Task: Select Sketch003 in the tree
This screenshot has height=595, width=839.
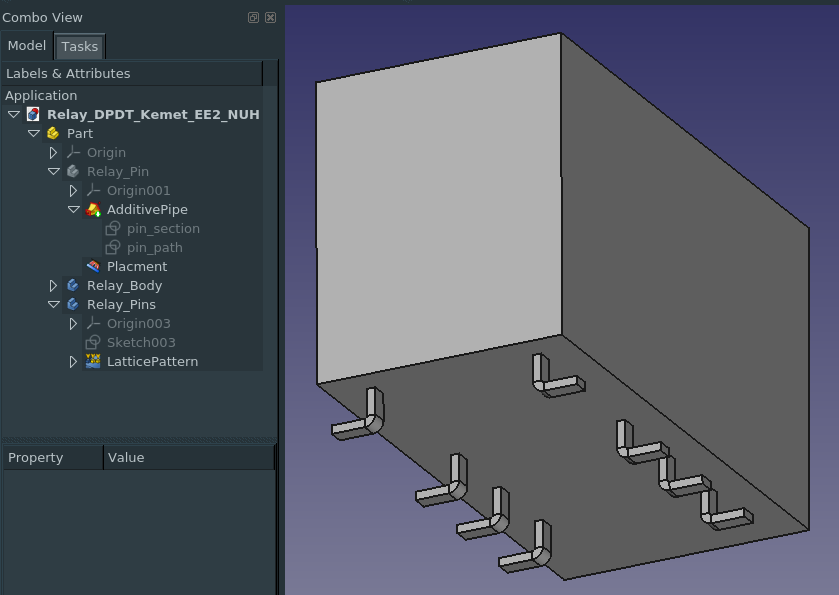Action: (x=140, y=343)
